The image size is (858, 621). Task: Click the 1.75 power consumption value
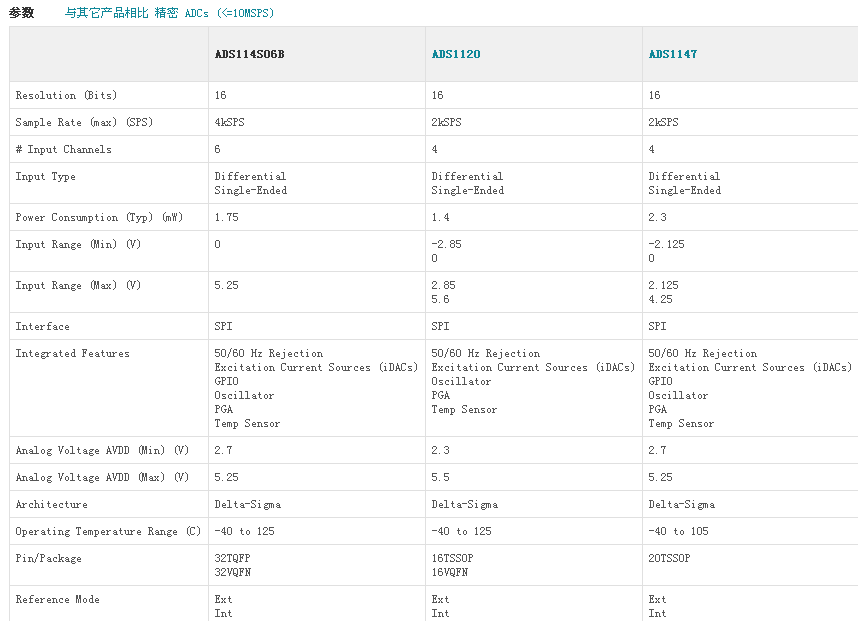tap(226, 217)
